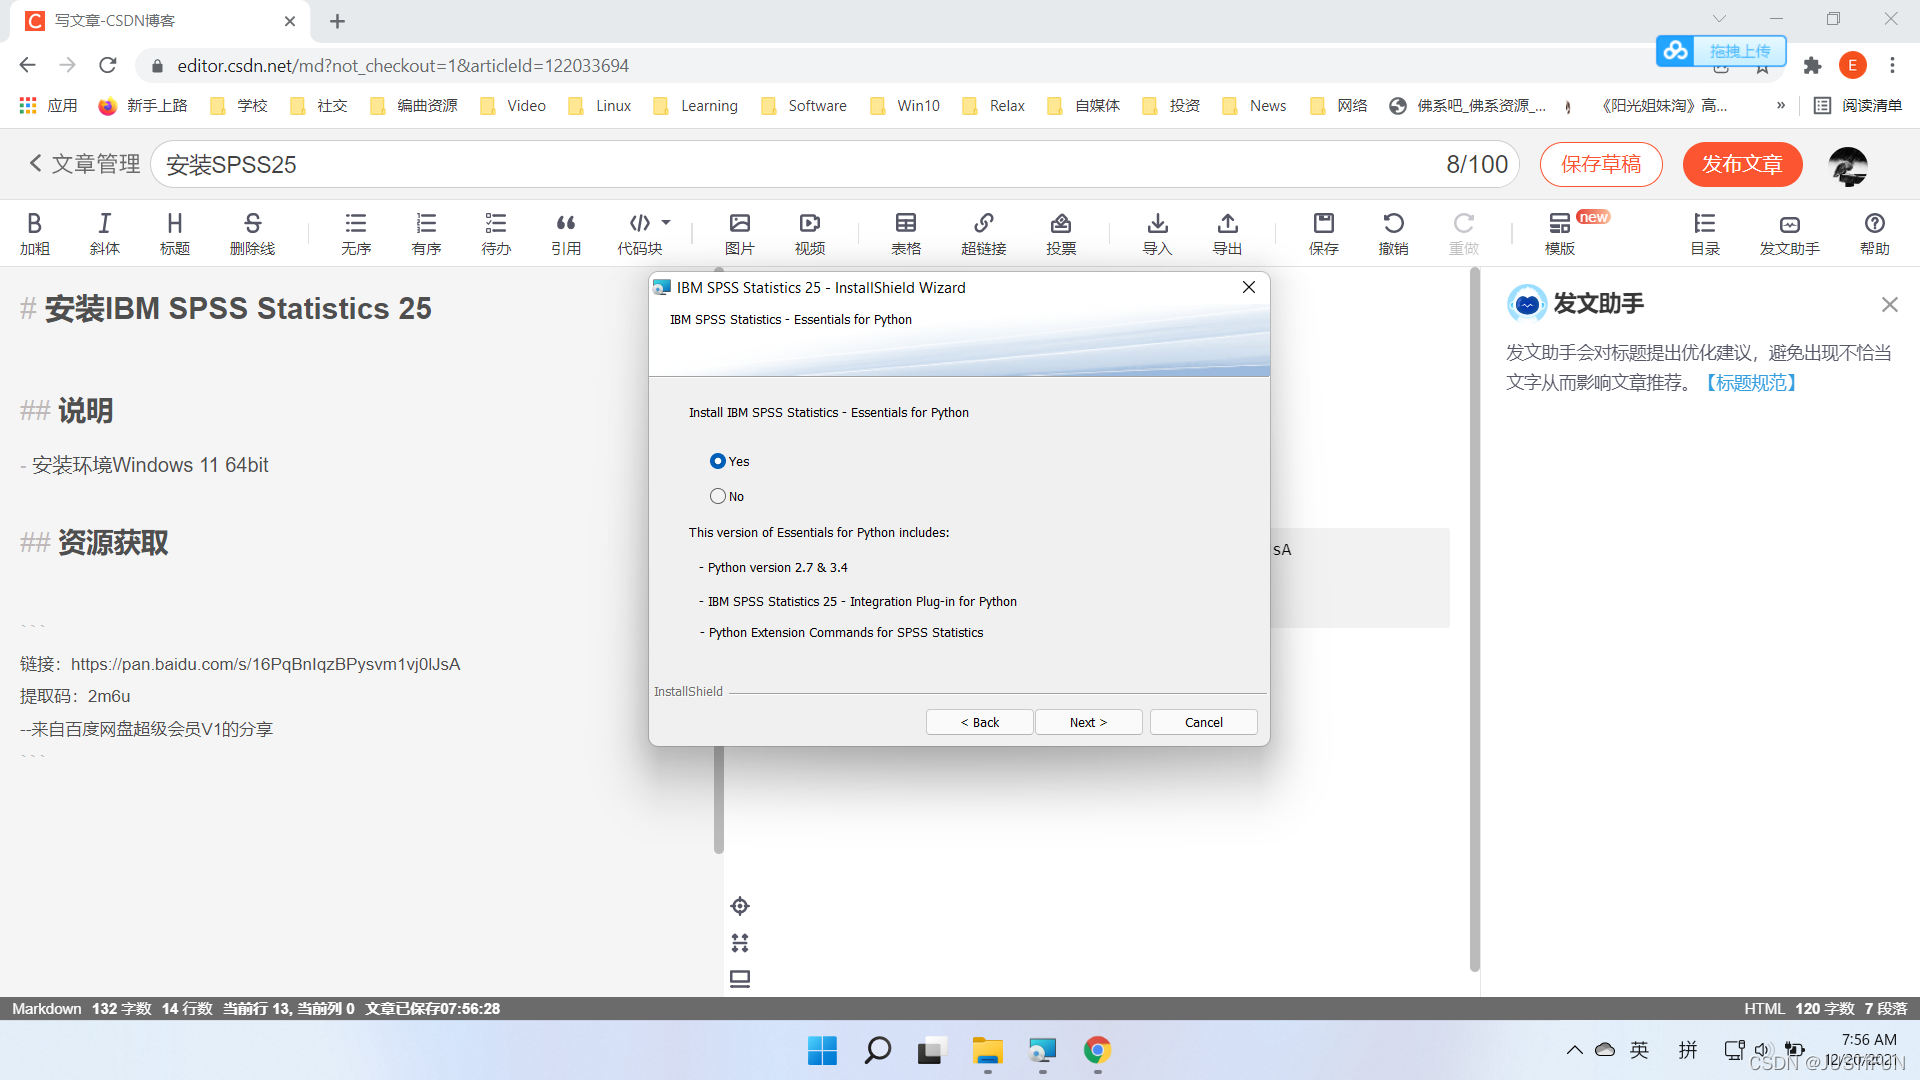The image size is (1920, 1080).
Task: Insert heading with 标题 tool
Action: 175,234
